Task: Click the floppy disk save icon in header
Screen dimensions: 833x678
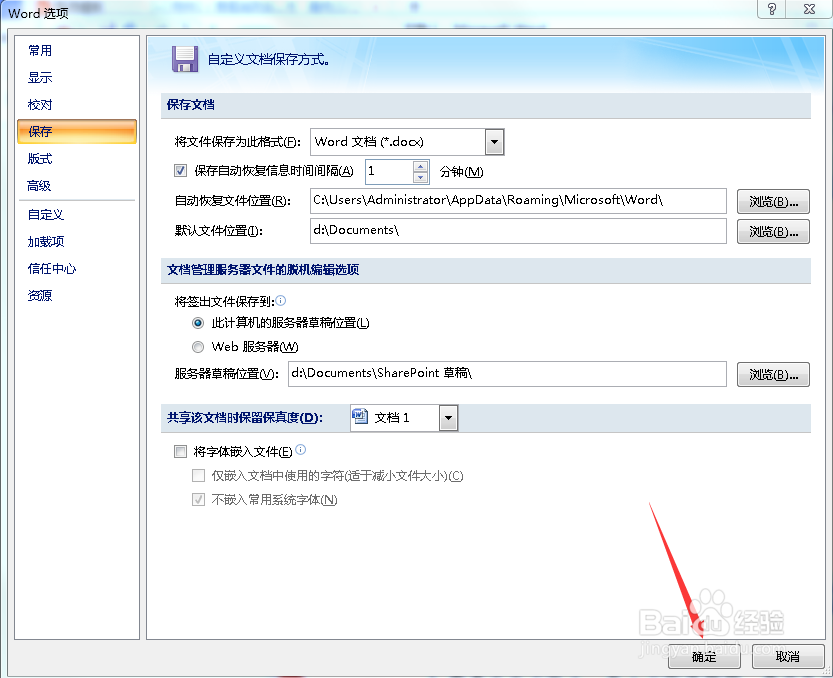Action: (x=185, y=59)
